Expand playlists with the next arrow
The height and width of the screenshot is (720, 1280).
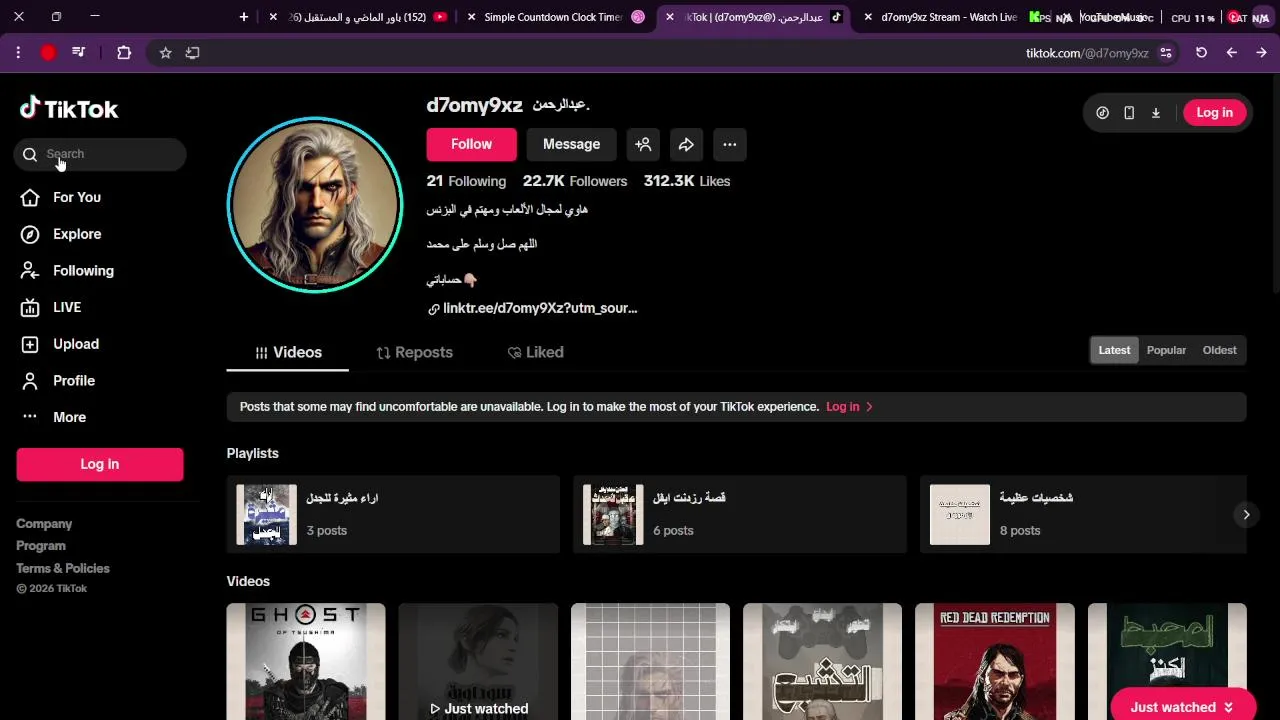[x=1246, y=514]
